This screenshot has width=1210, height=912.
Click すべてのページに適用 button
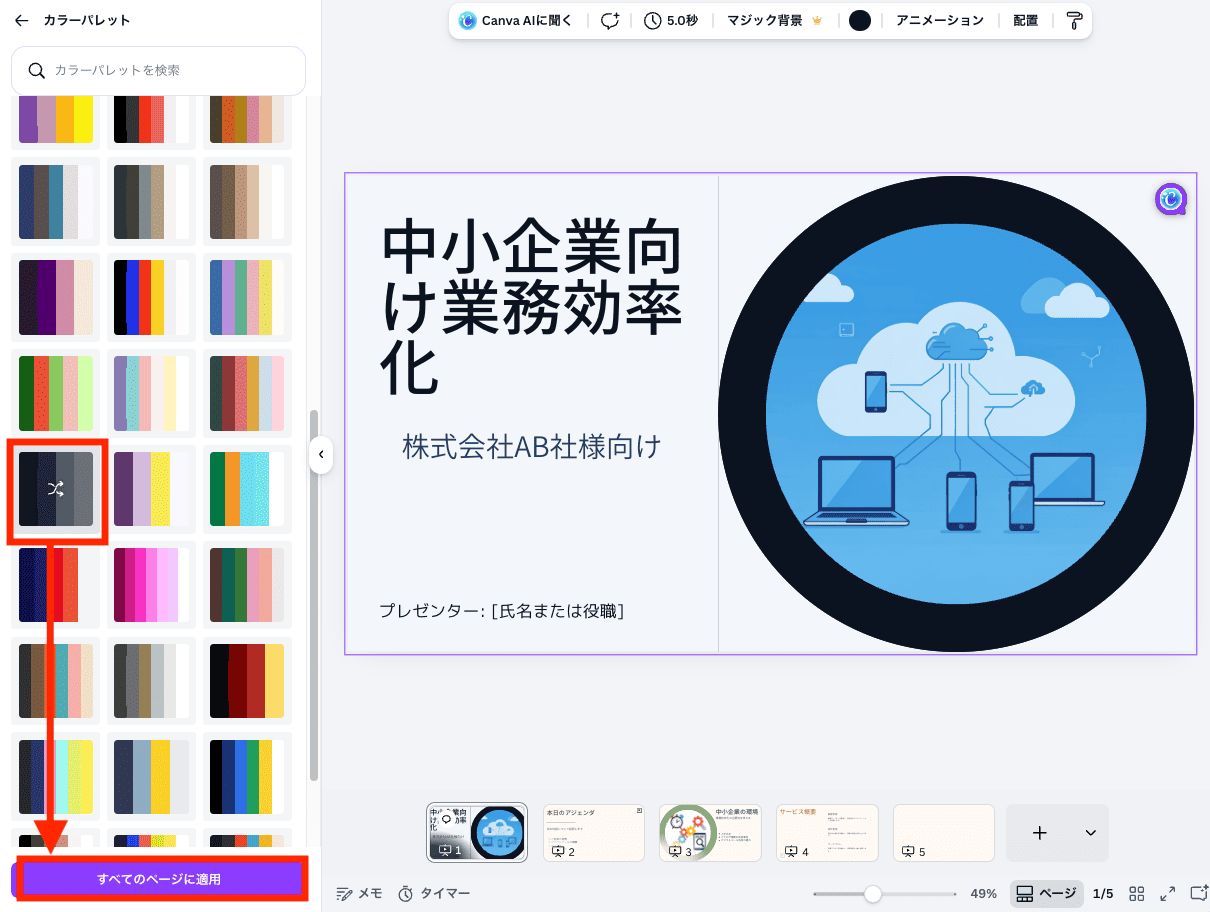pyautogui.click(x=159, y=879)
